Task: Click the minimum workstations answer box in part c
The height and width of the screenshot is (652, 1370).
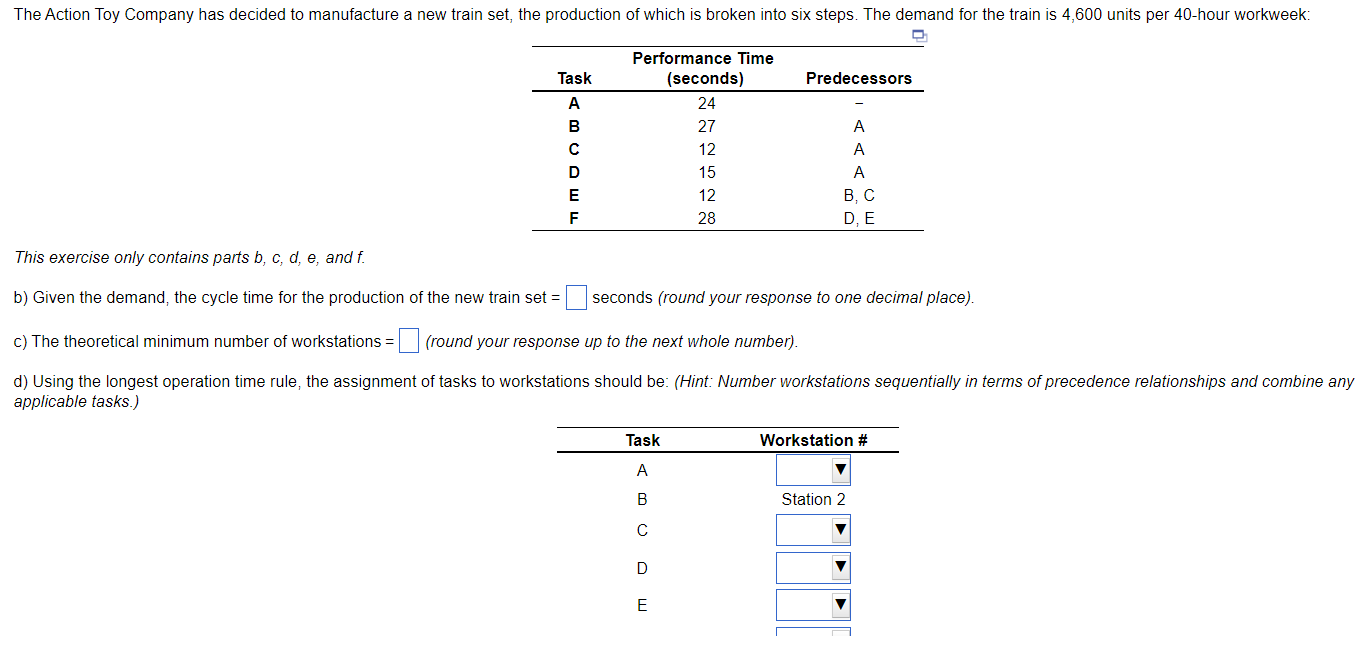Action: click(x=407, y=340)
